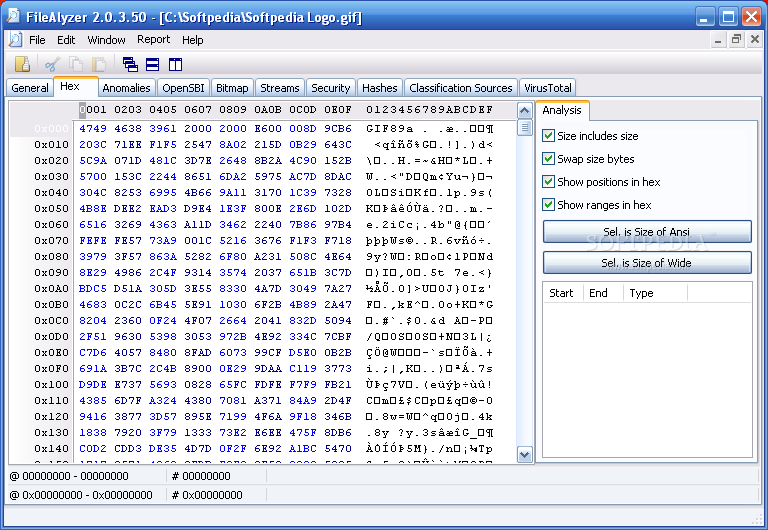This screenshot has width=768, height=530.
Task: Open the Hashes tab
Action: point(380,88)
